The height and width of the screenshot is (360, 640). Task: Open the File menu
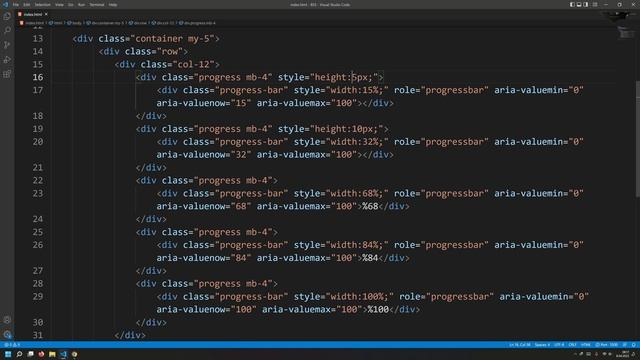point(16,4)
